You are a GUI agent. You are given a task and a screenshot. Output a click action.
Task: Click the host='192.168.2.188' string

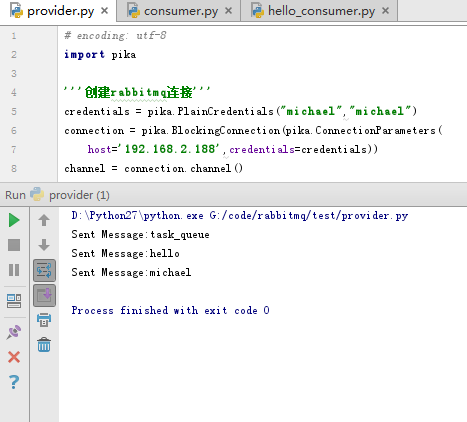click(x=153, y=149)
